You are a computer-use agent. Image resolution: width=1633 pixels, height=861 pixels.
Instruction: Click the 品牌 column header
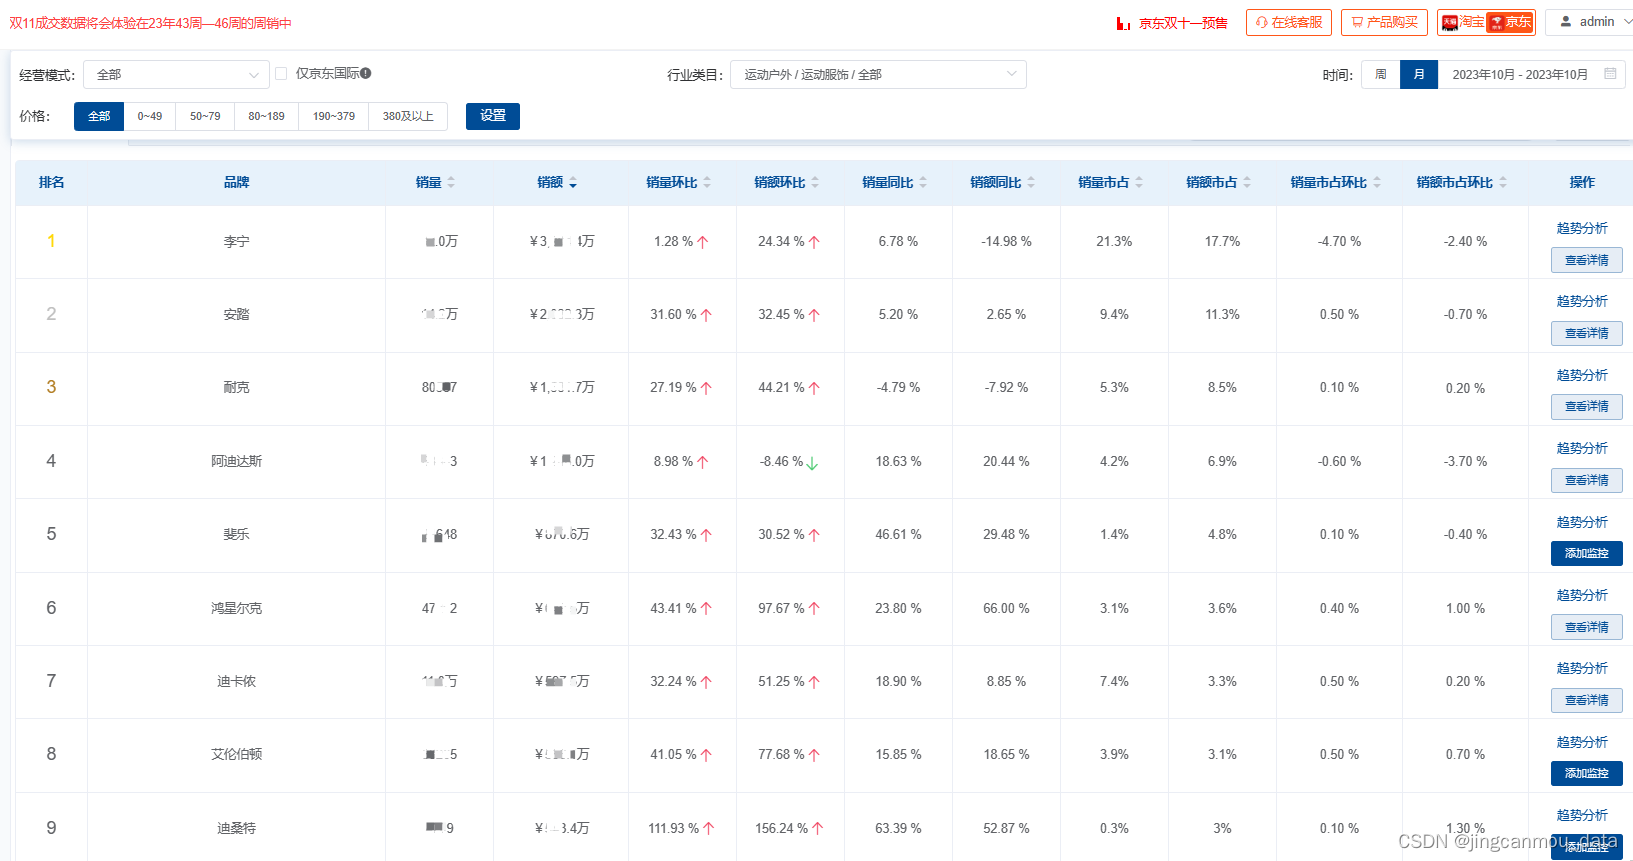(236, 182)
